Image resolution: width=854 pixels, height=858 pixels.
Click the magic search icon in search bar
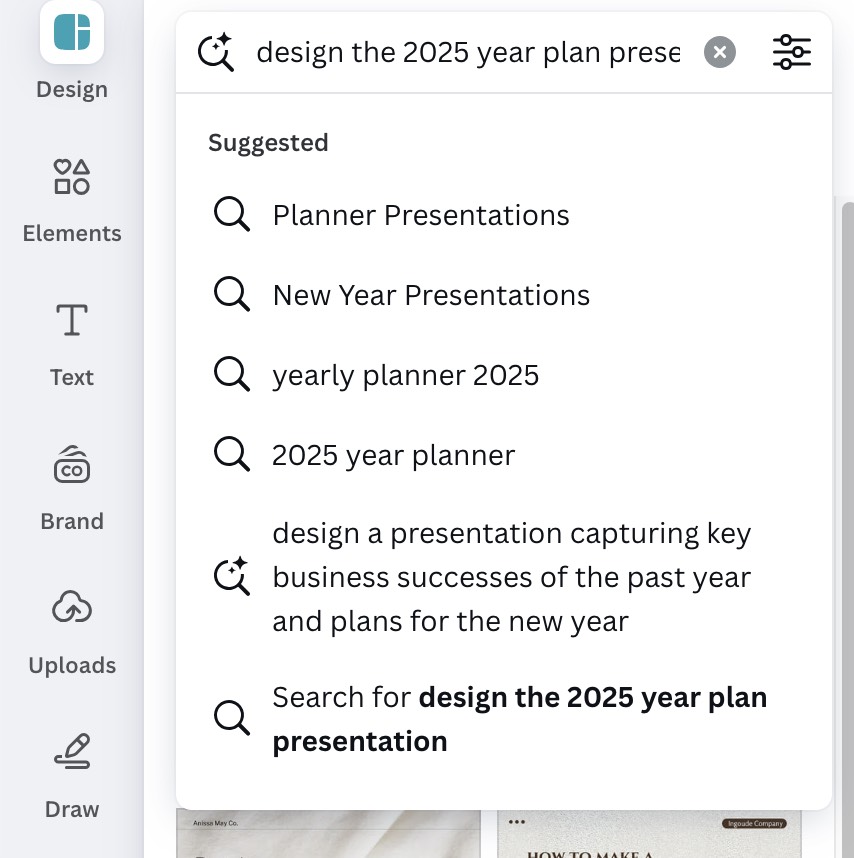216,52
